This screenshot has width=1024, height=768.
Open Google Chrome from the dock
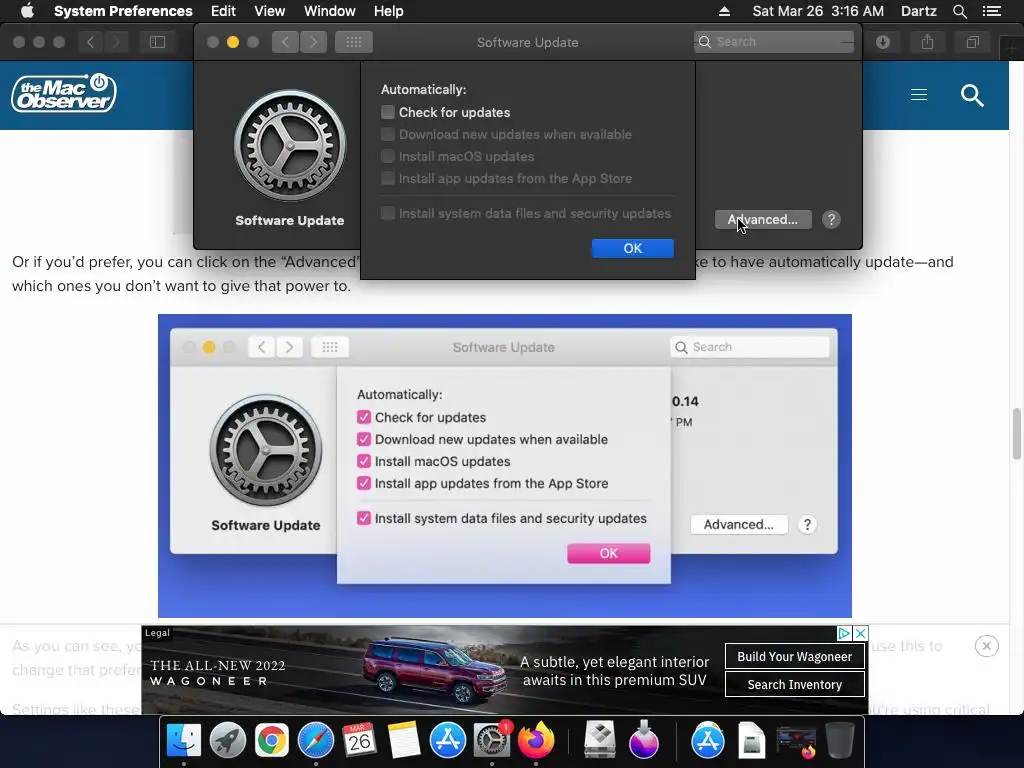[272, 741]
